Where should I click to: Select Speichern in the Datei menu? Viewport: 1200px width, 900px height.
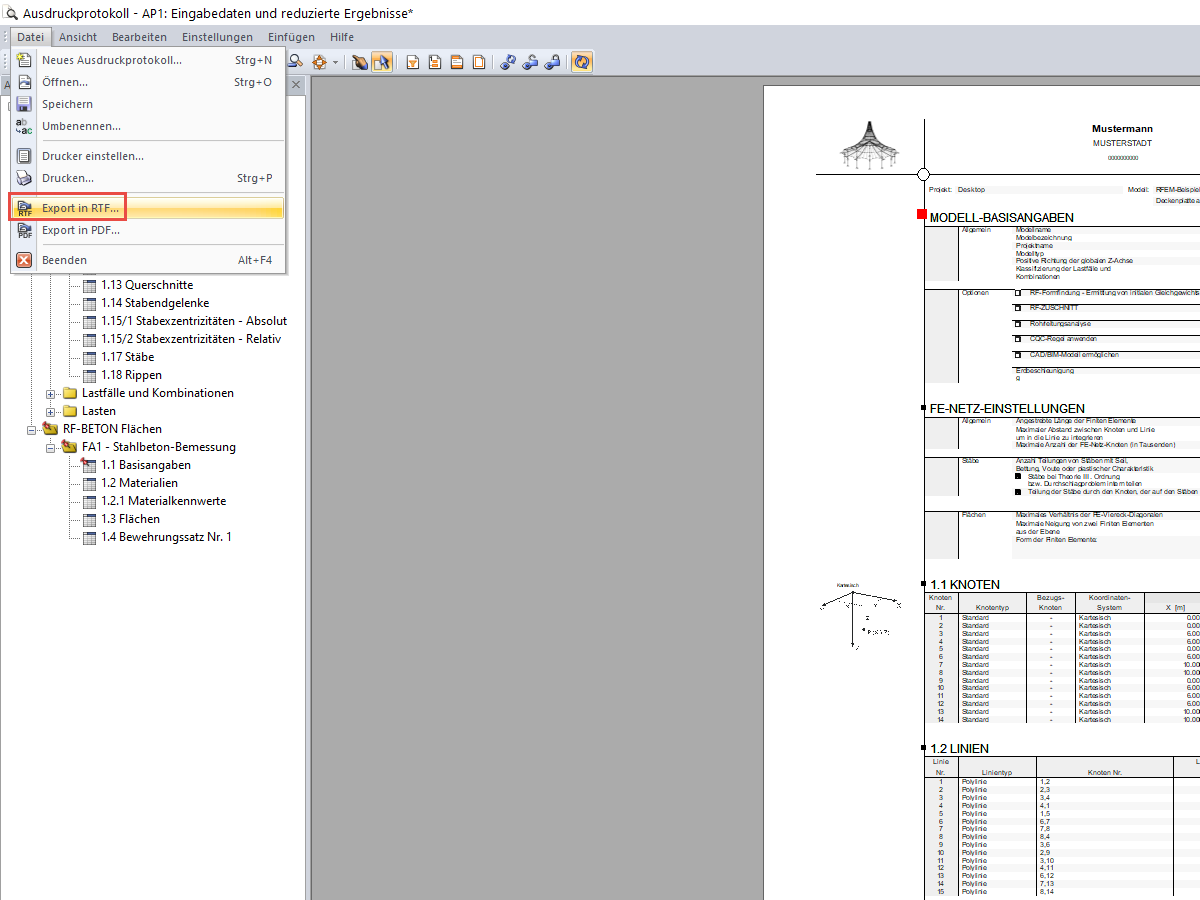click(x=68, y=104)
